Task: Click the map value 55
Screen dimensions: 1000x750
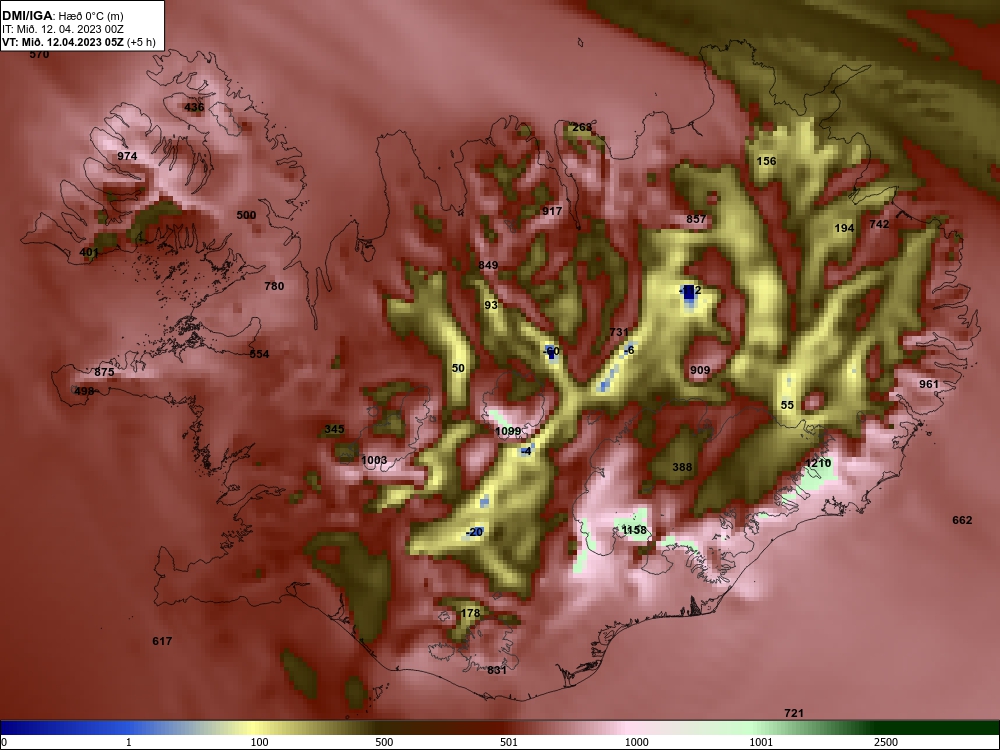Action: pos(787,406)
